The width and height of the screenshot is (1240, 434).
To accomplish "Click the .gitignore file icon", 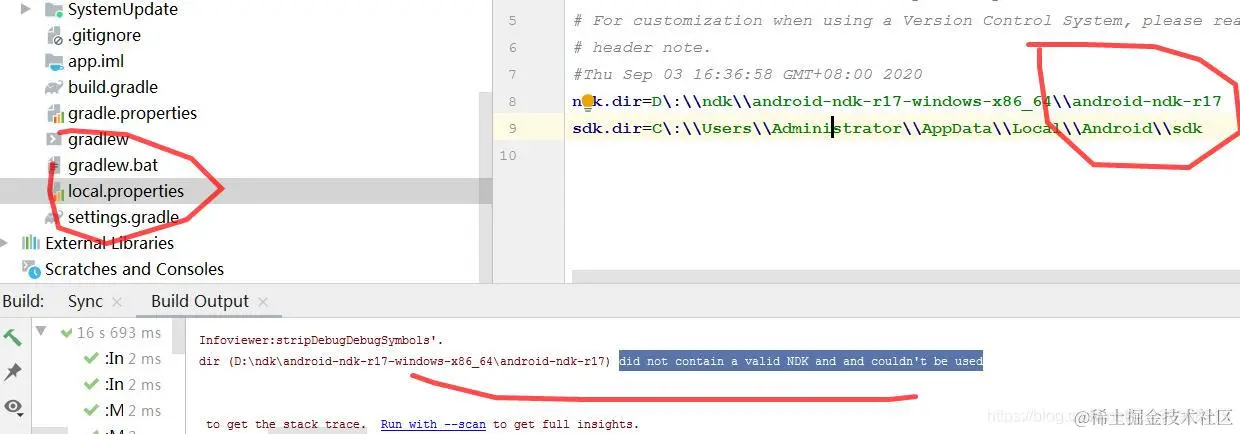I will (x=53, y=35).
